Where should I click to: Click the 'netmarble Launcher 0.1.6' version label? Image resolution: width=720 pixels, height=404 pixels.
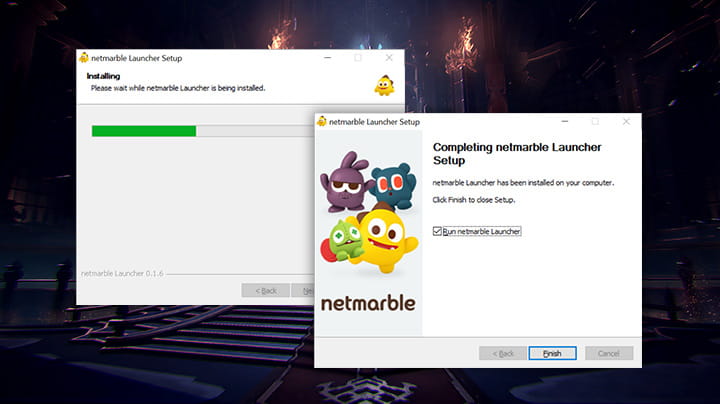[x=121, y=272]
